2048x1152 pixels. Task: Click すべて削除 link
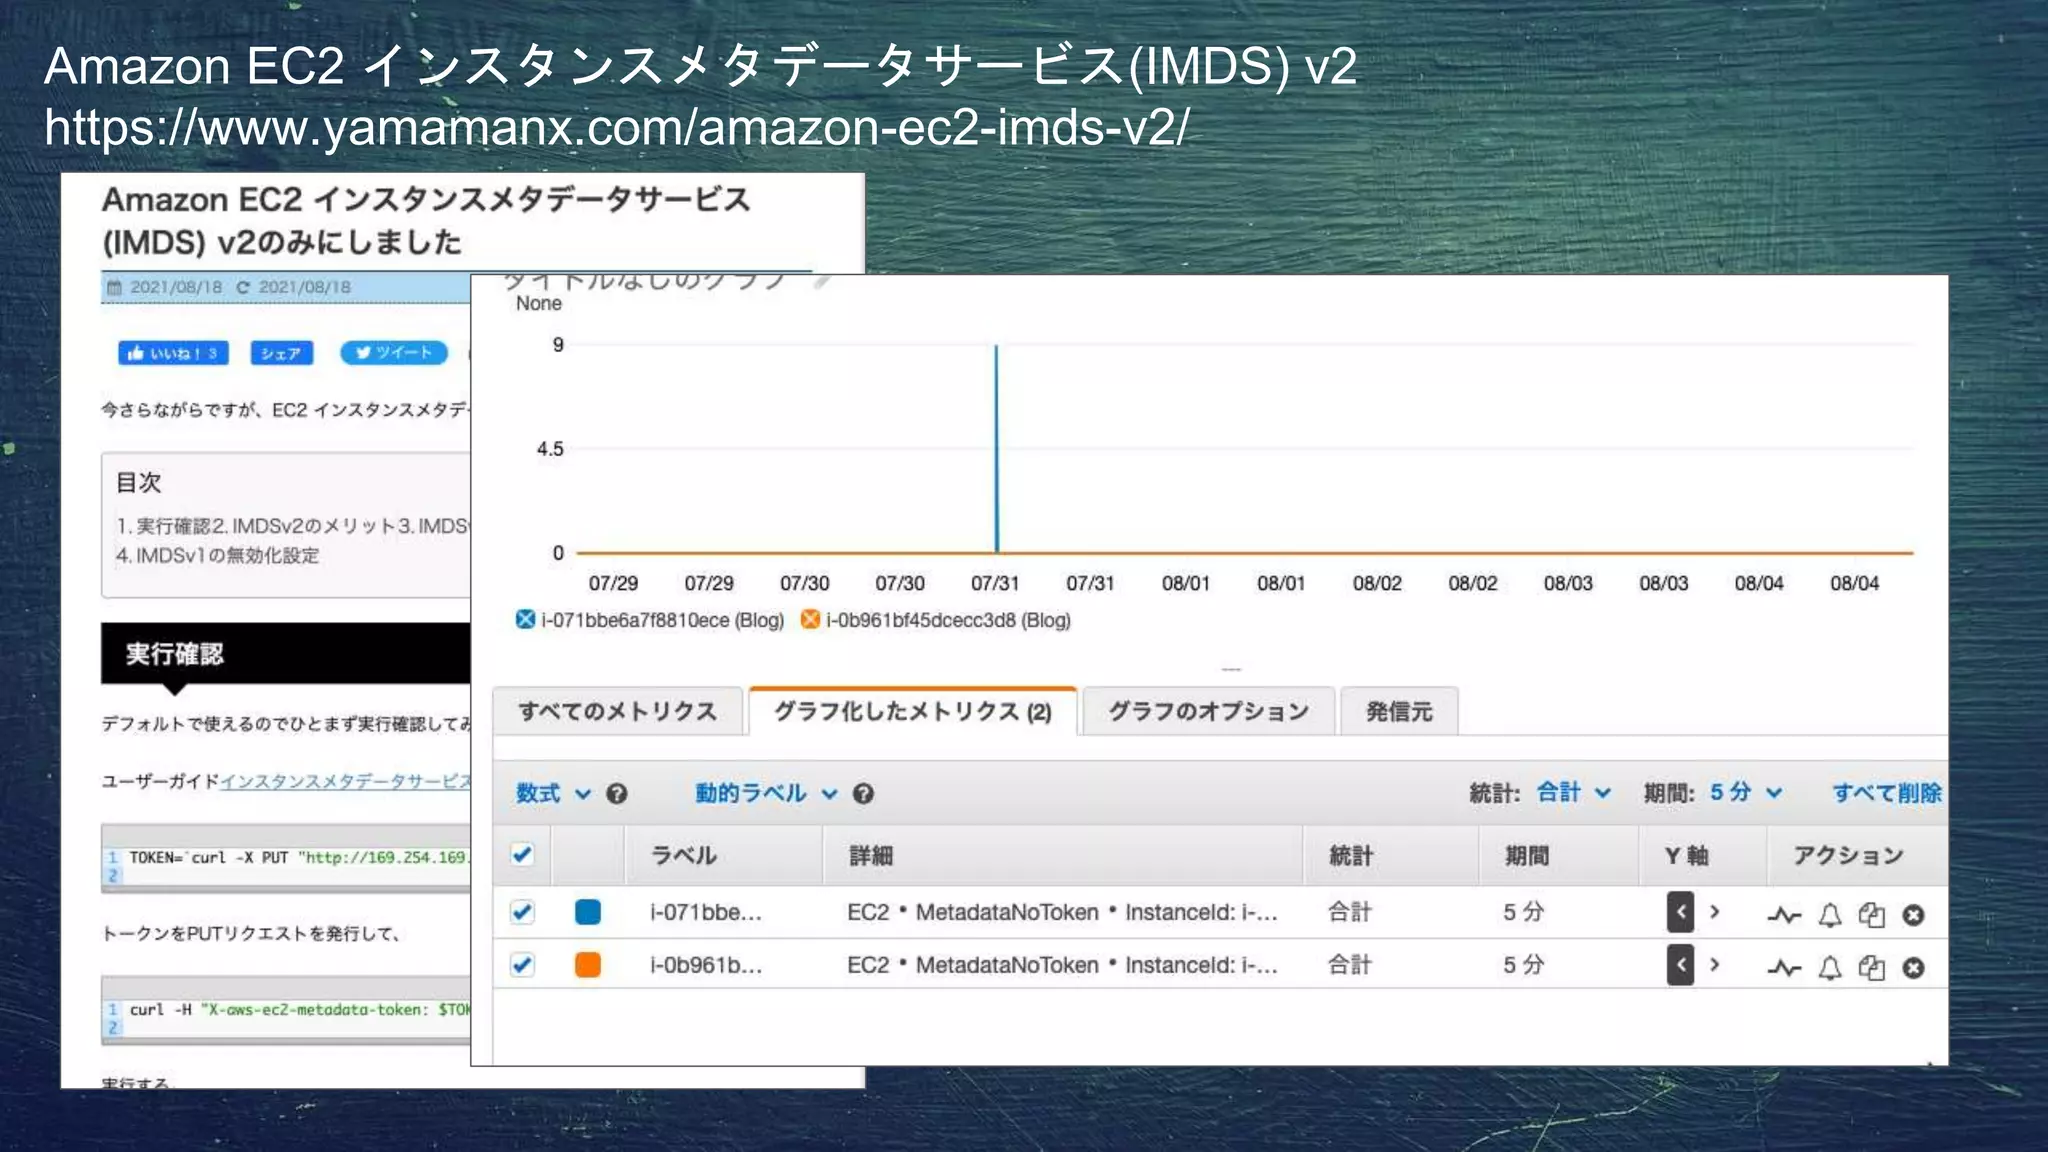tap(1887, 793)
